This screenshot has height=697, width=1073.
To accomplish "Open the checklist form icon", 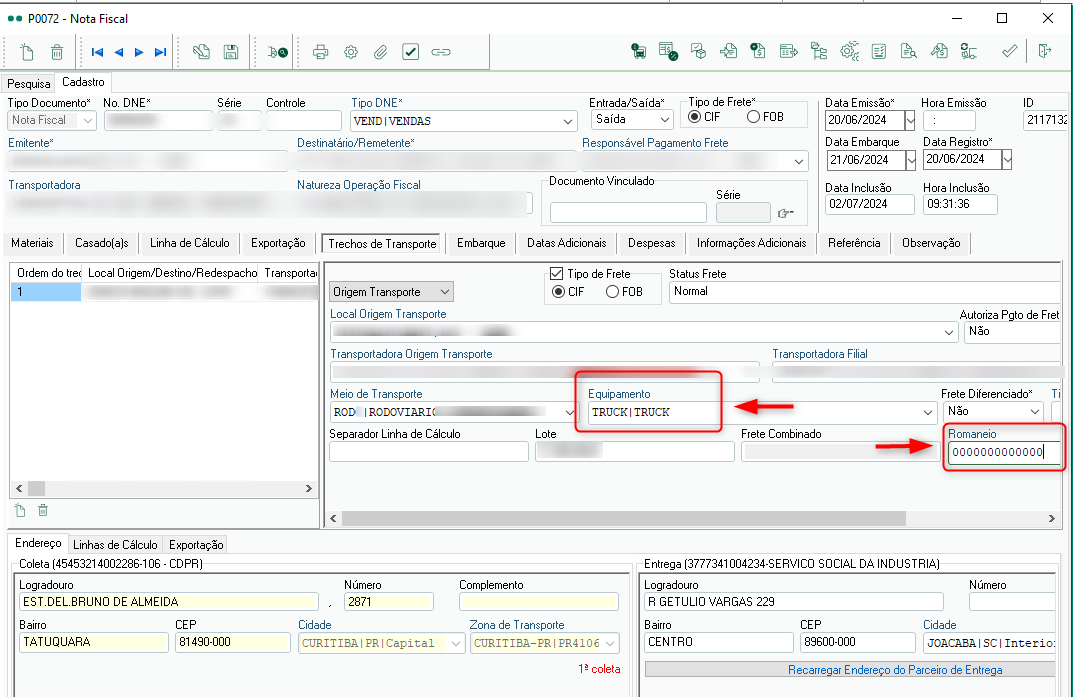I will [879, 51].
